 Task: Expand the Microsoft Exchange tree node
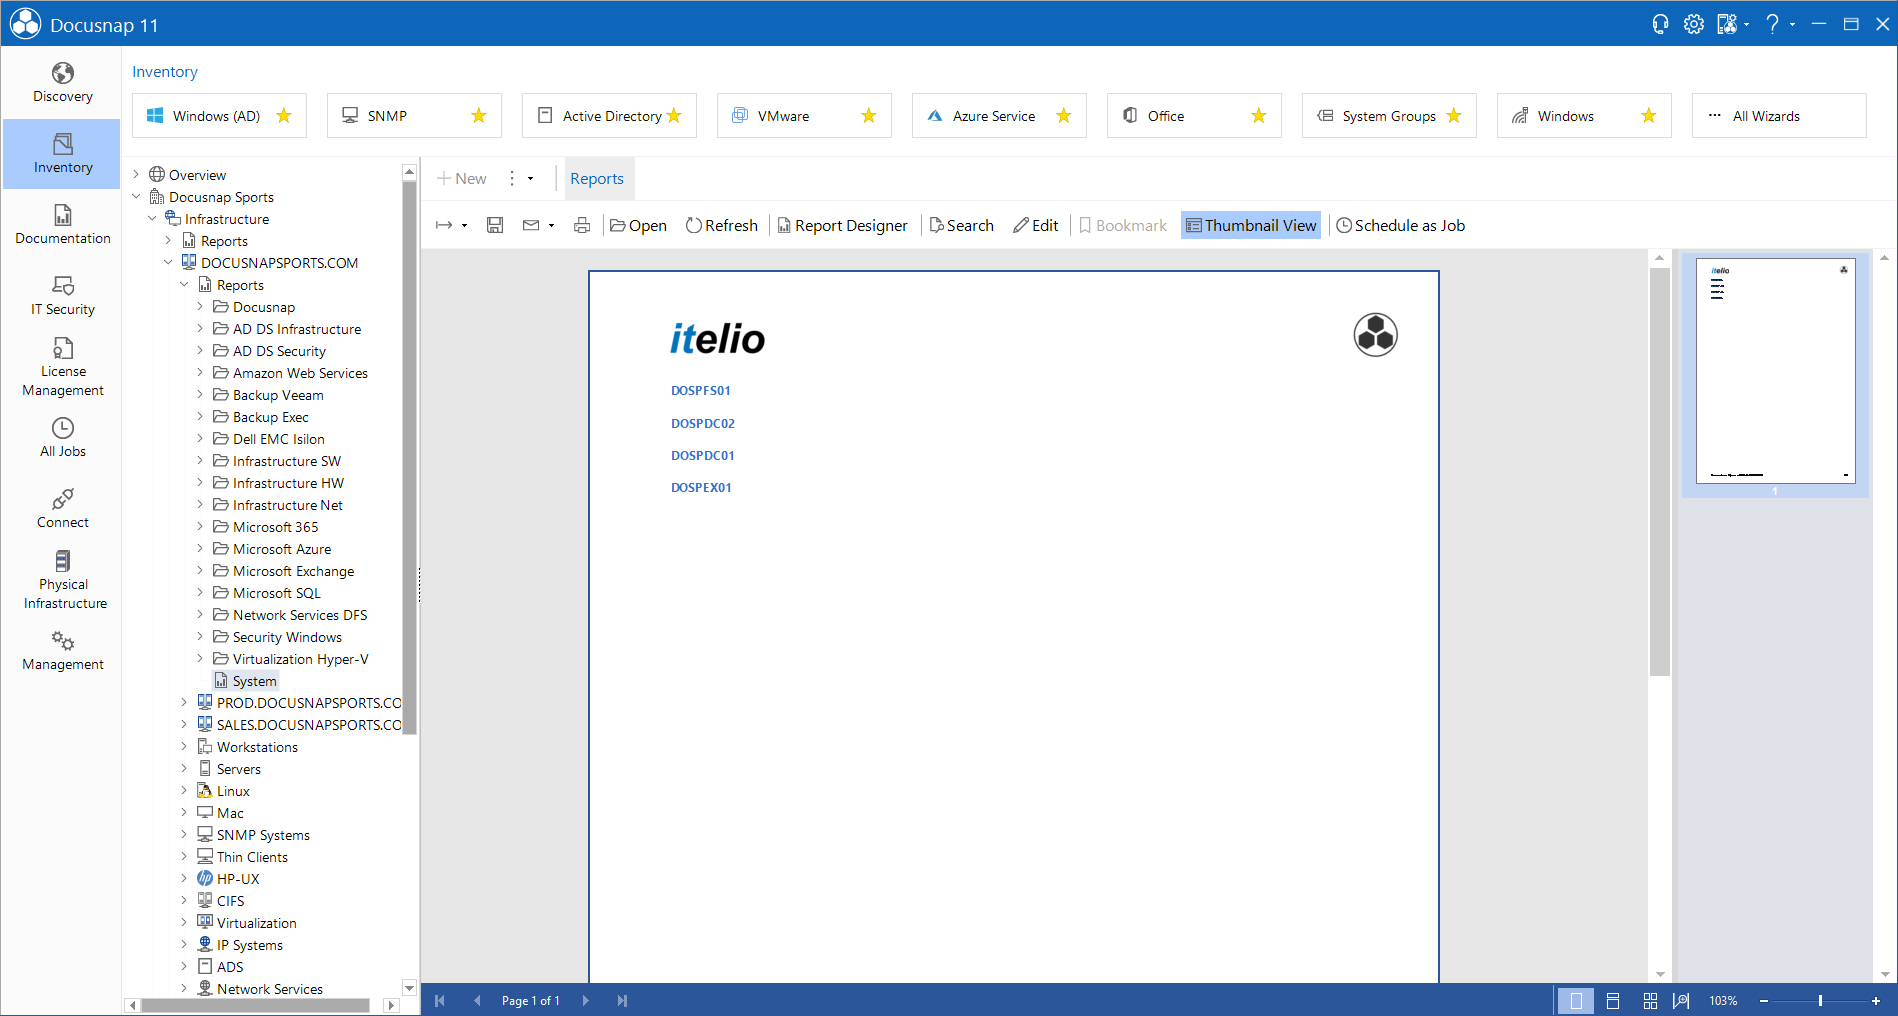click(x=201, y=570)
